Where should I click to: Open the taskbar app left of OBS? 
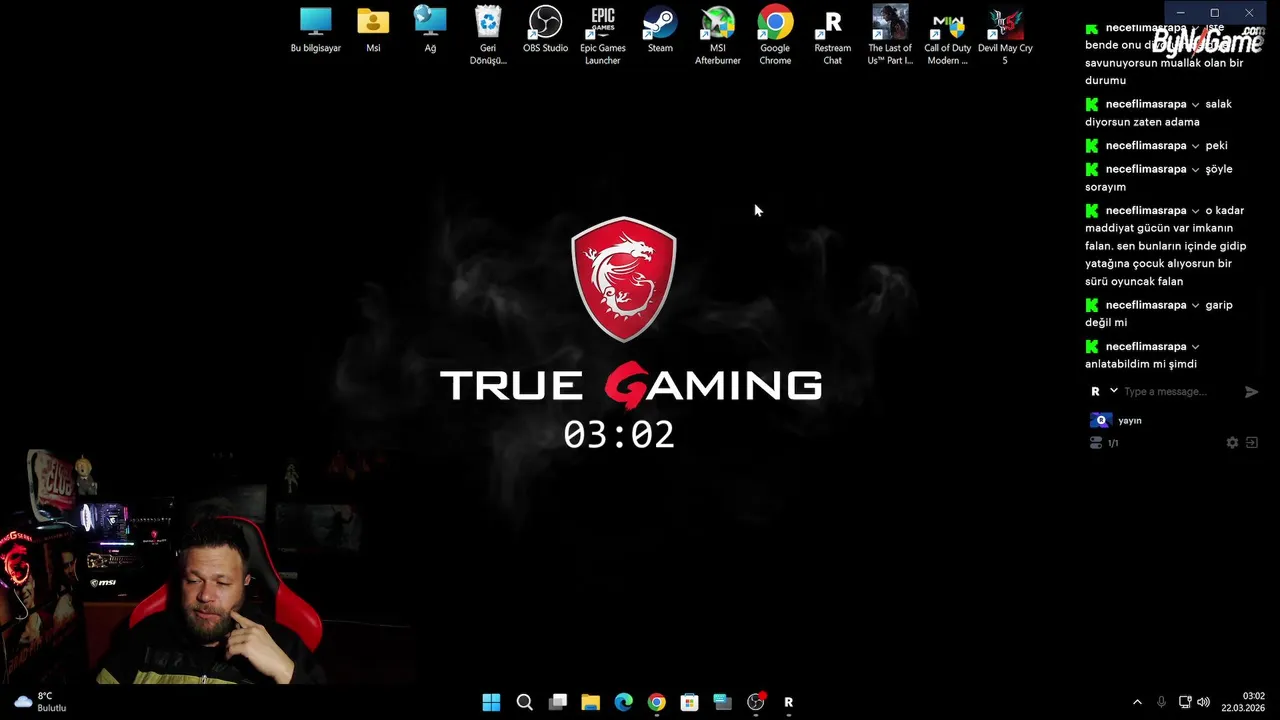coord(722,702)
